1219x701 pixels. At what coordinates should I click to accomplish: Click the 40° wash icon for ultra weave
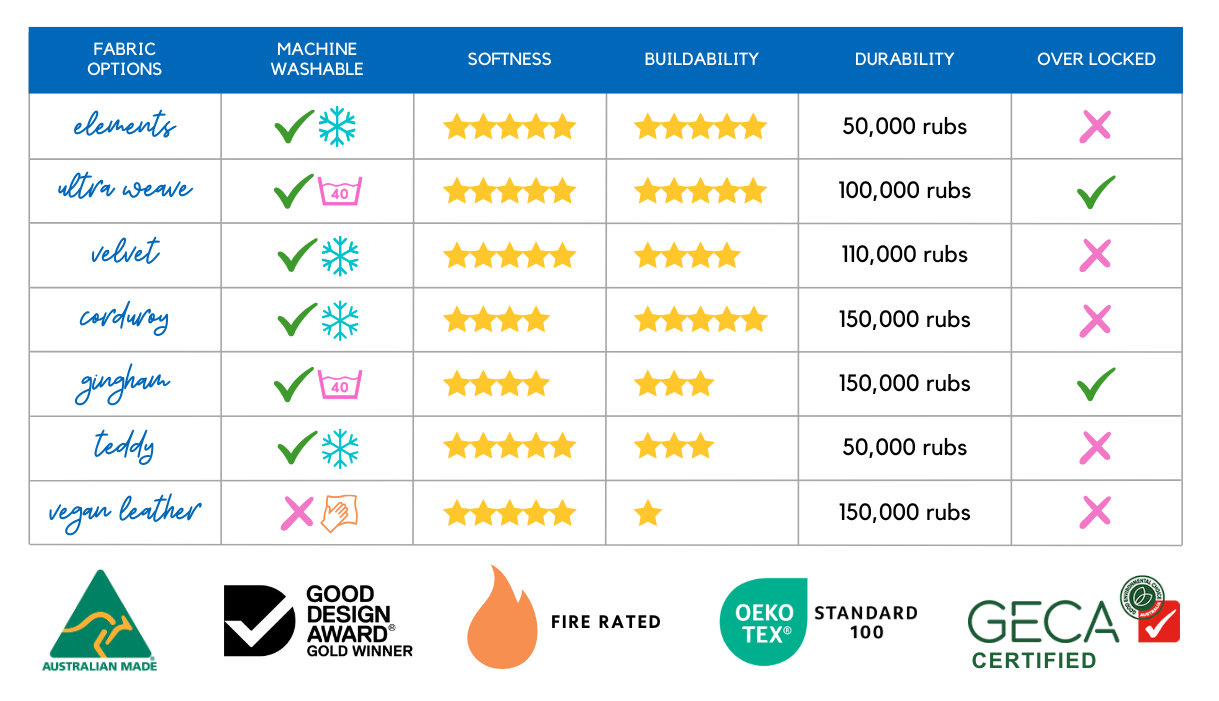click(x=340, y=191)
